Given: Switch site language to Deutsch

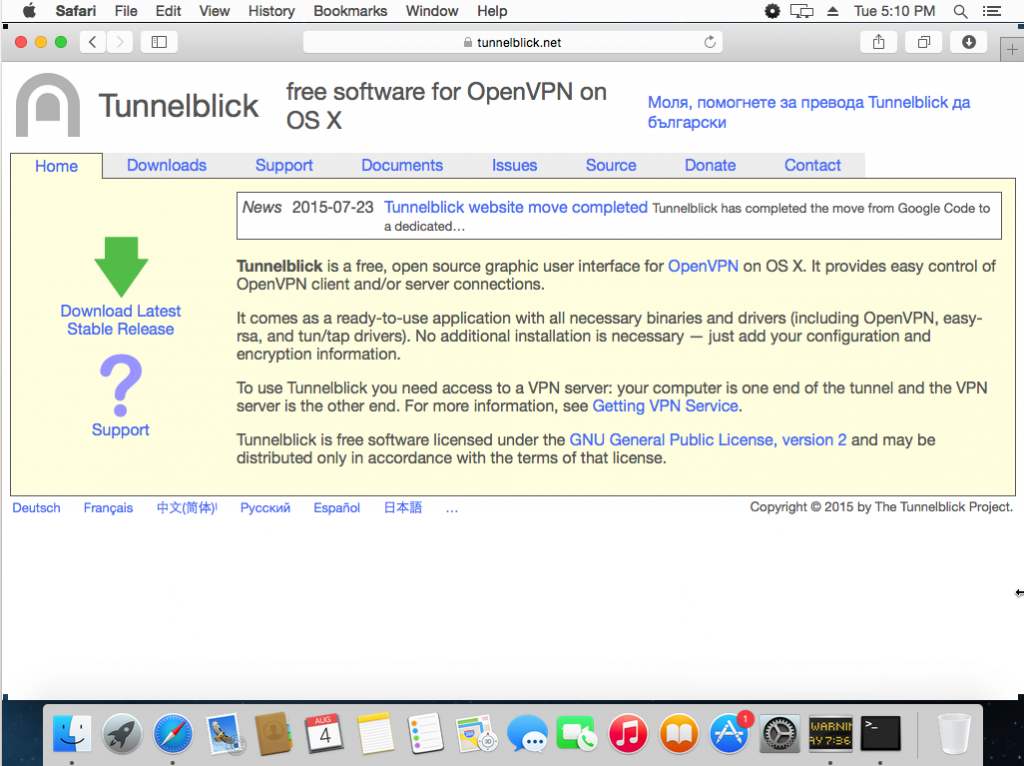Looking at the screenshot, I should (37, 507).
